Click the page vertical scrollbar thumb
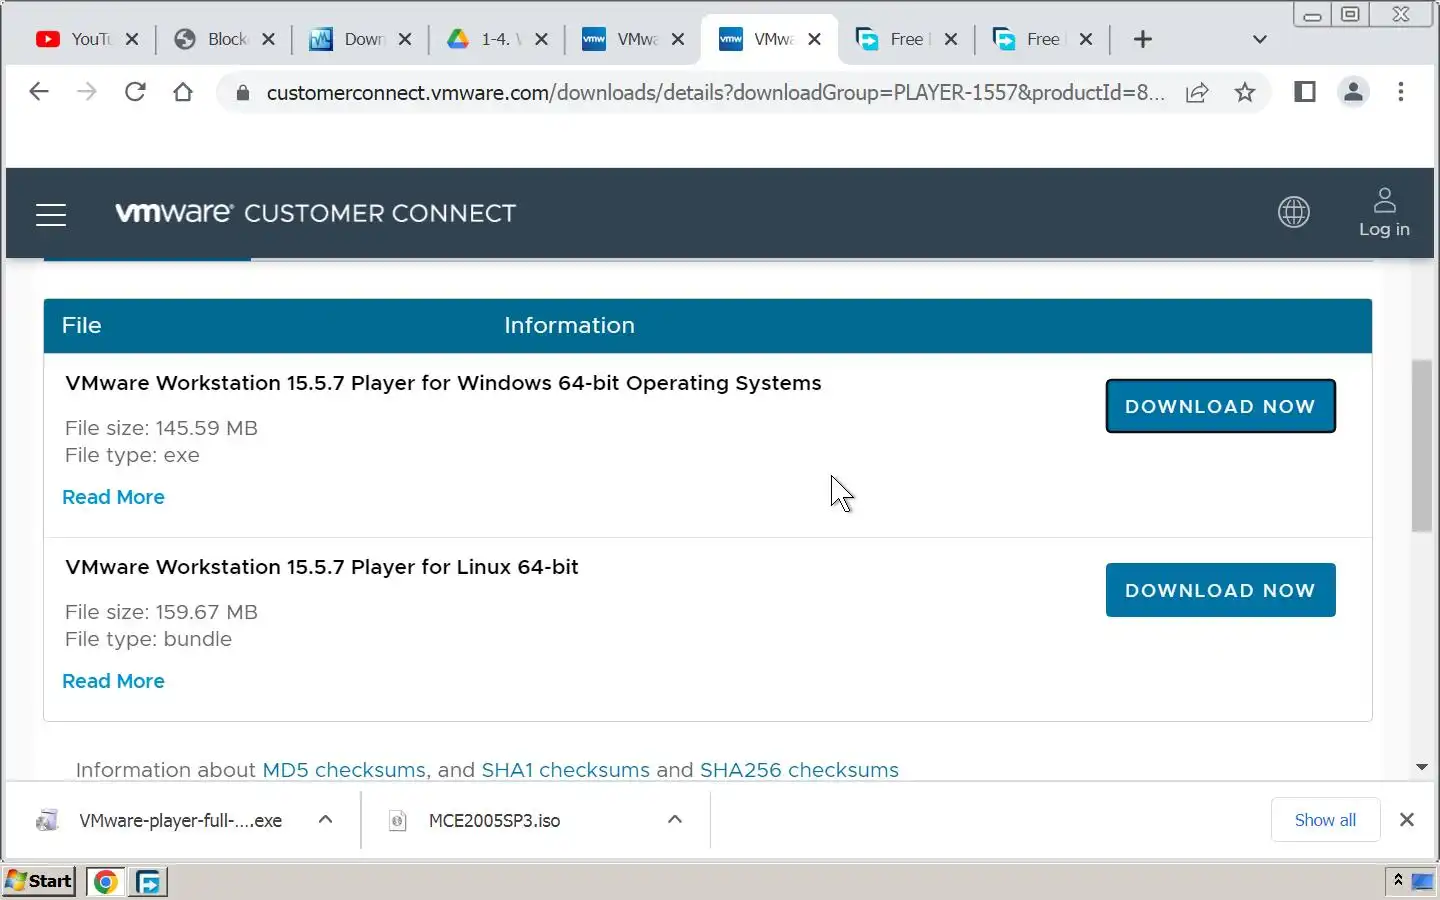The image size is (1440, 900). (x=1421, y=446)
